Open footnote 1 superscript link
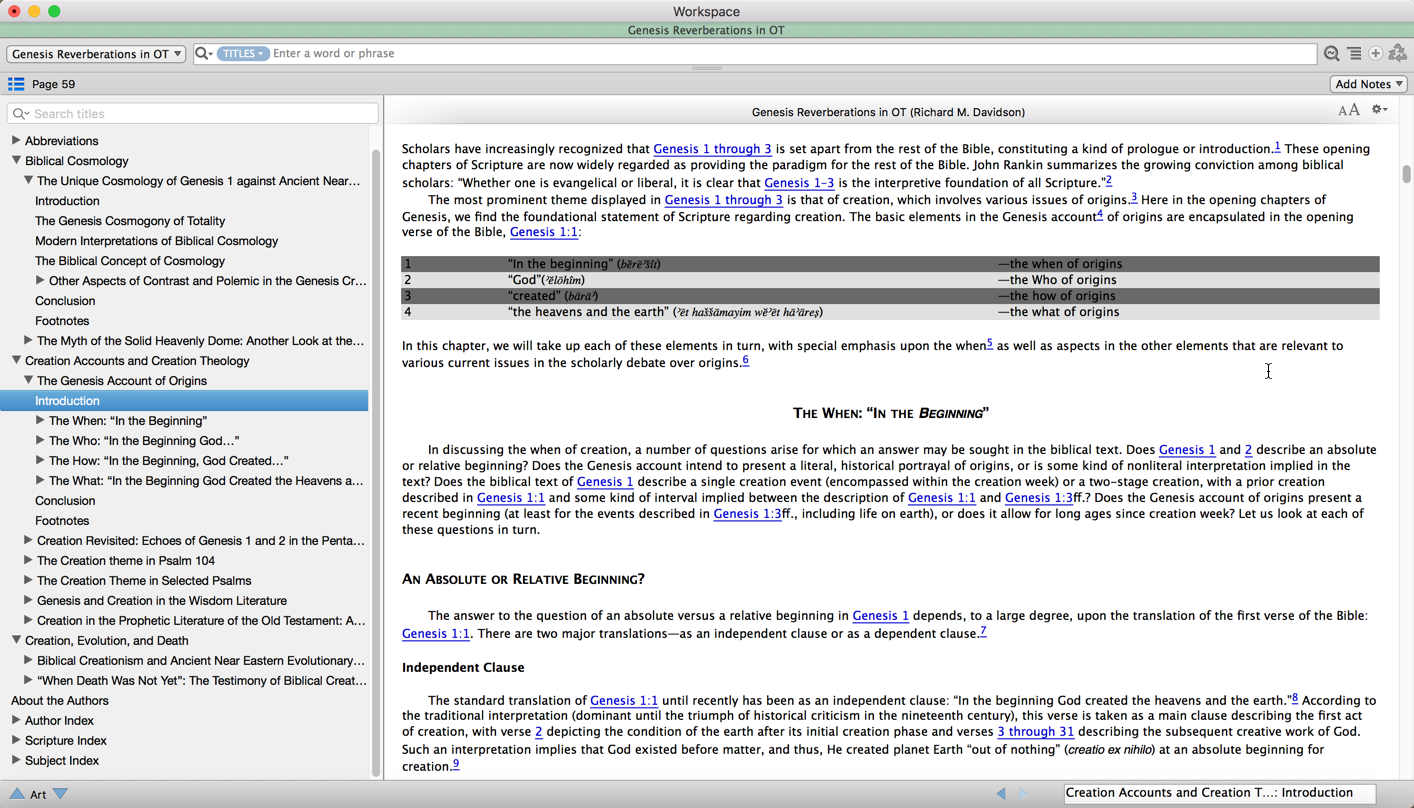Screen dimensions: 1414x808 (x=1277, y=147)
